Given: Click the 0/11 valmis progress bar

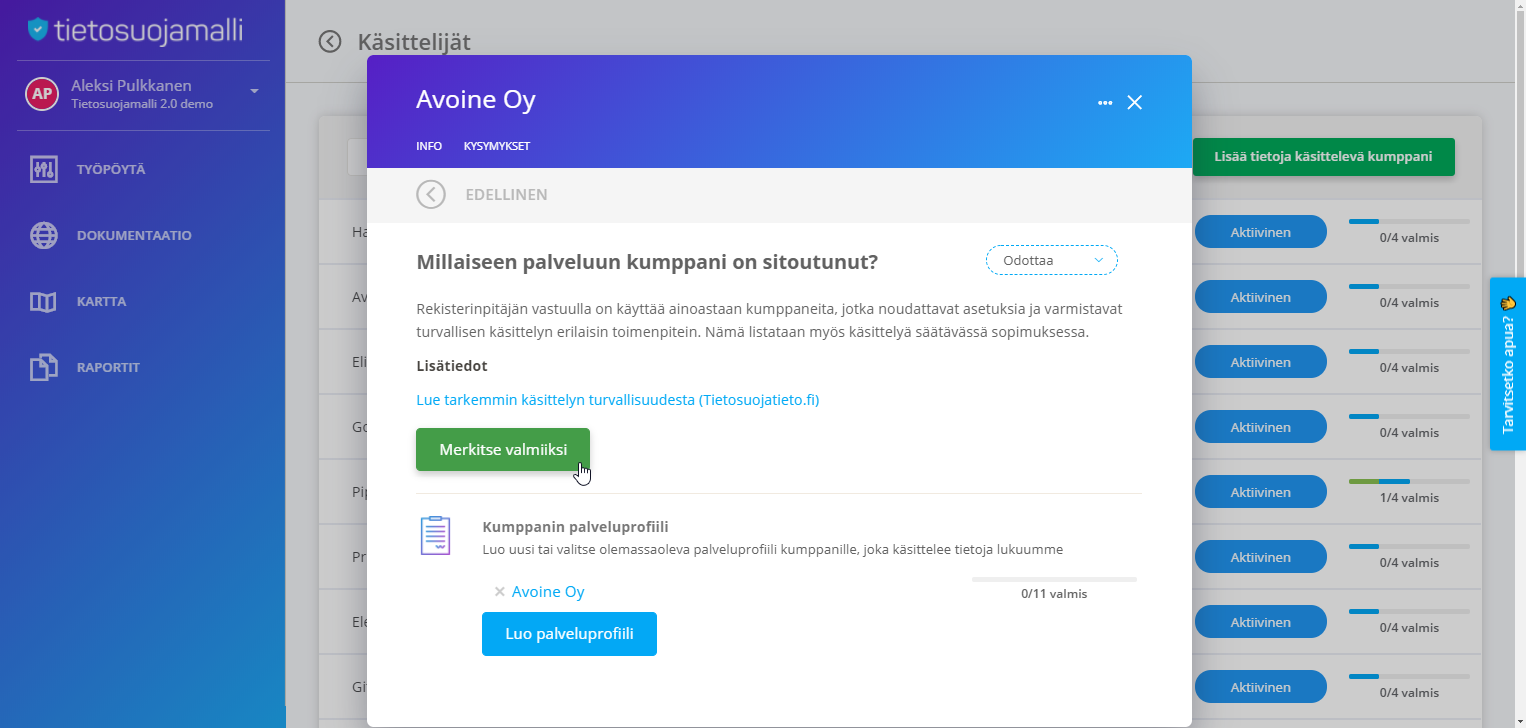Looking at the screenshot, I should (1054, 579).
